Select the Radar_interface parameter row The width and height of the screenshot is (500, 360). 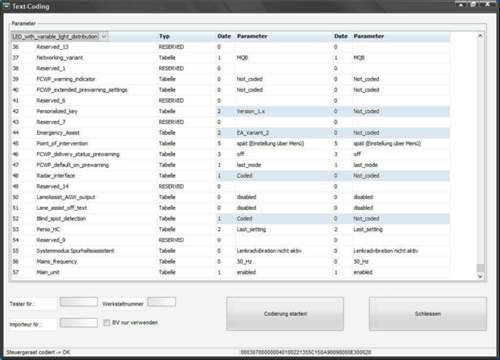click(230, 176)
